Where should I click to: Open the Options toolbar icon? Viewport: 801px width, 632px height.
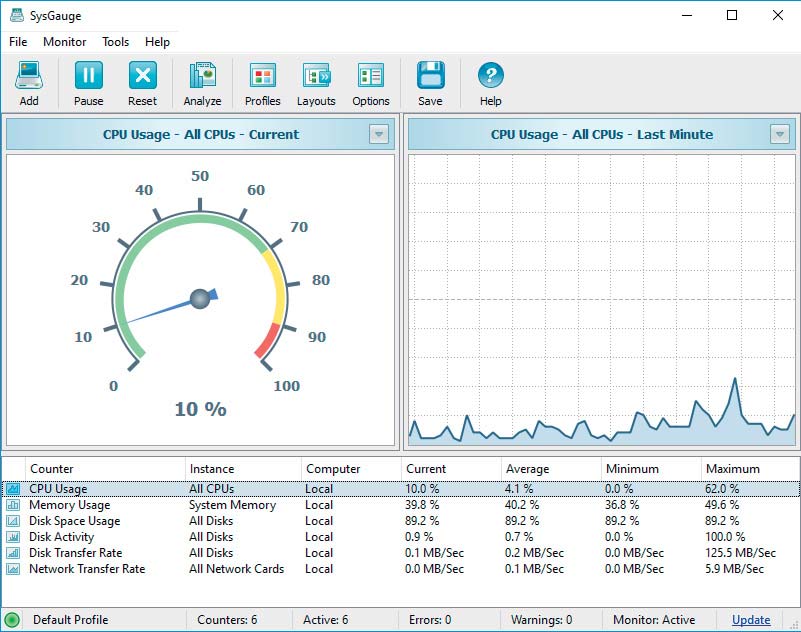point(371,76)
